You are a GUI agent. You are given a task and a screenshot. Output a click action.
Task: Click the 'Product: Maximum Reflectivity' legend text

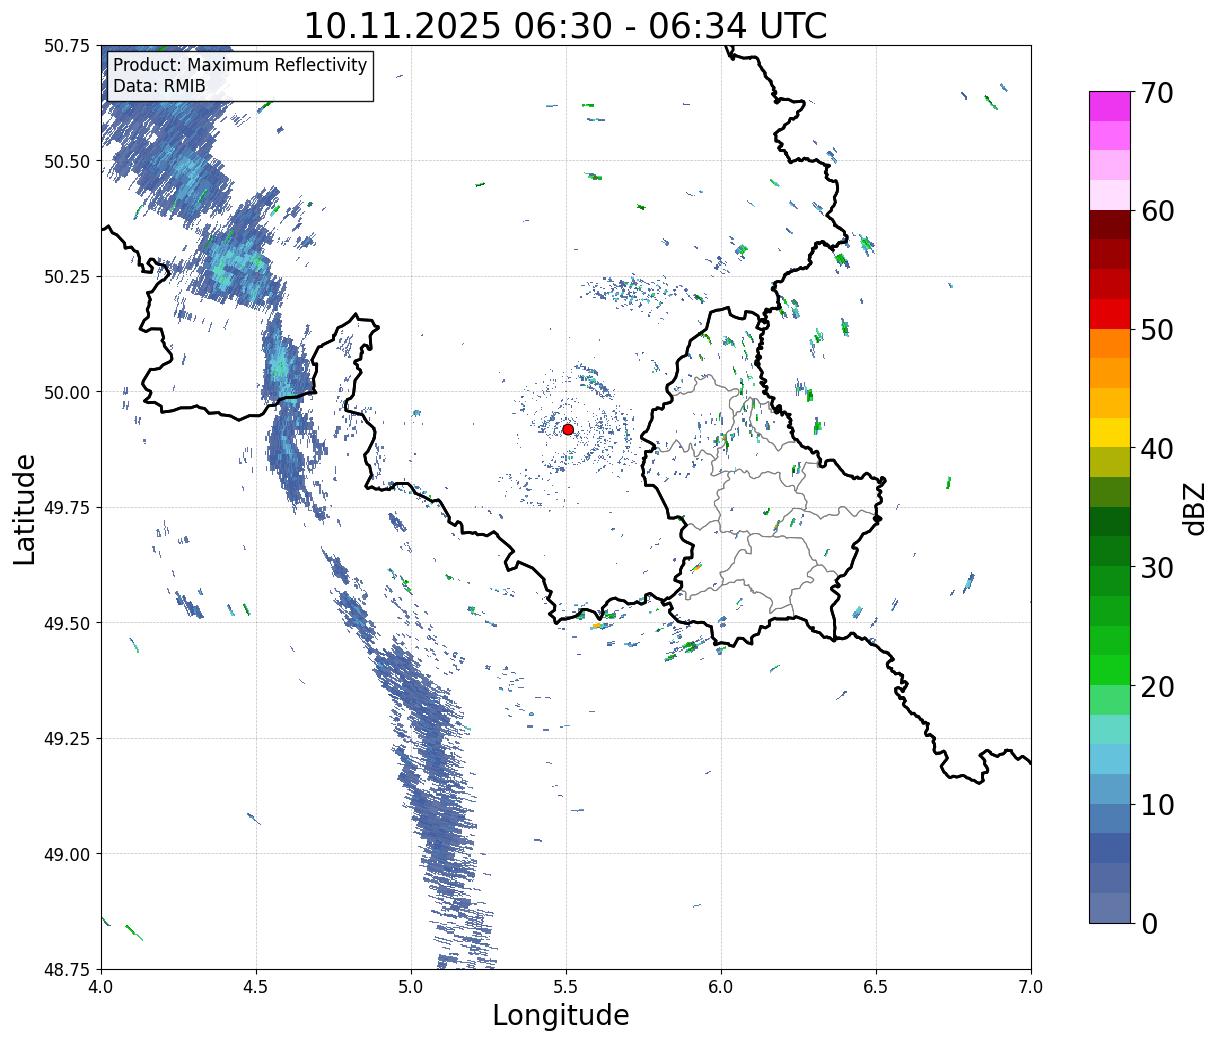tap(240, 65)
